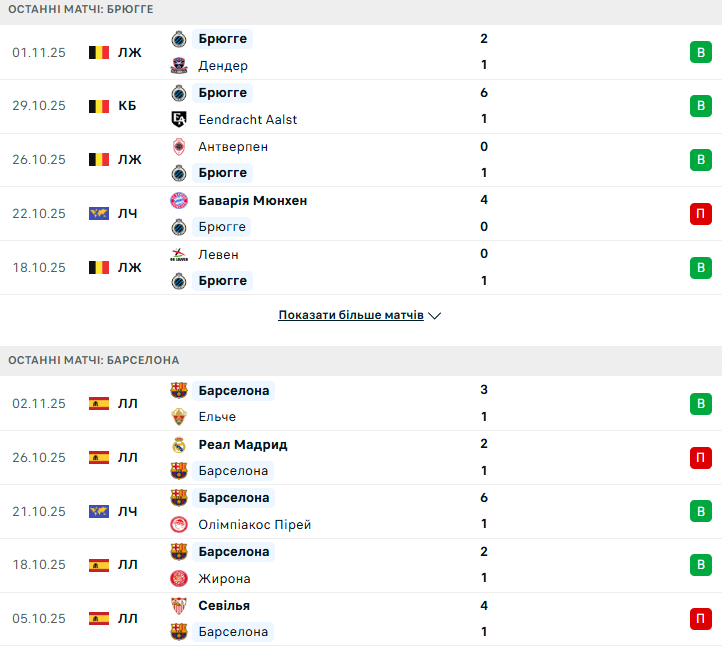Viewport: 722px width, 654px height.
Task: Click red П badge for Bayern match
Action: click(700, 213)
